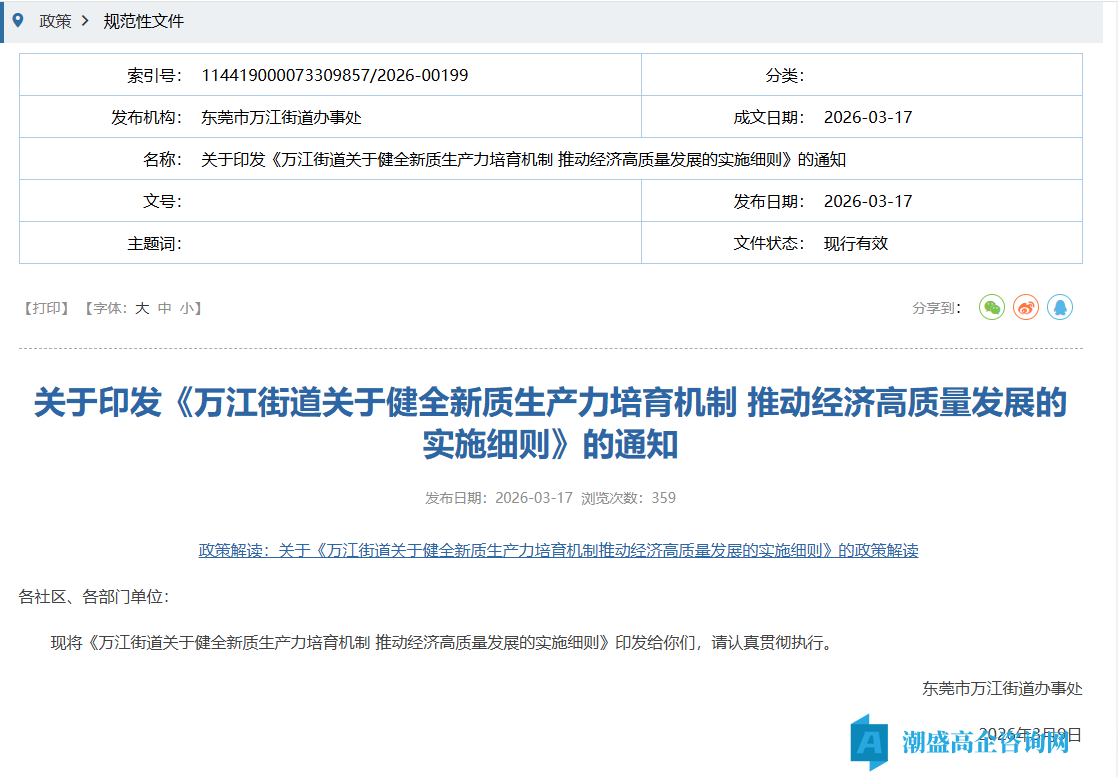The width and height of the screenshot is (1118, 777).
Task: Click the document name in the 名称 row
Action: point(523,159)
